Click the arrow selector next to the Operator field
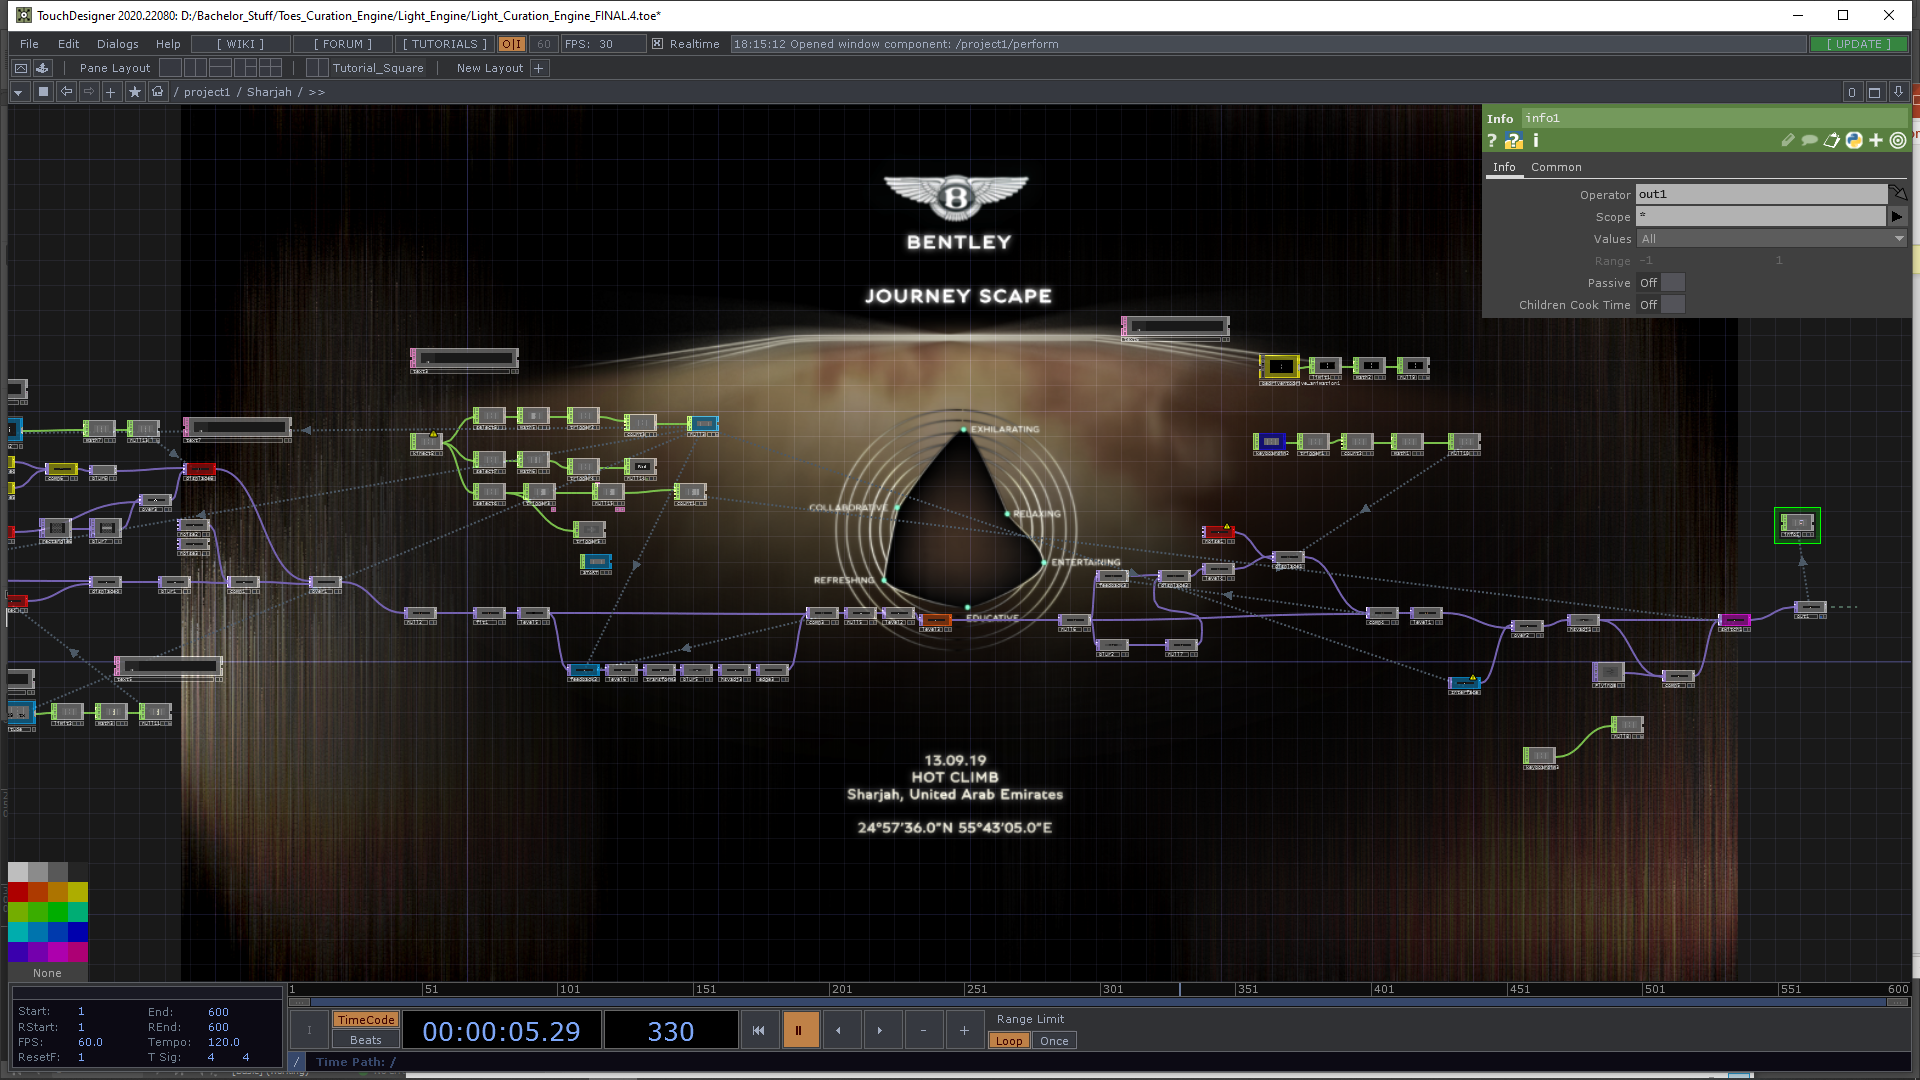The width and height of the screenshot is (1920, 1080). (x=1898, y=193)
